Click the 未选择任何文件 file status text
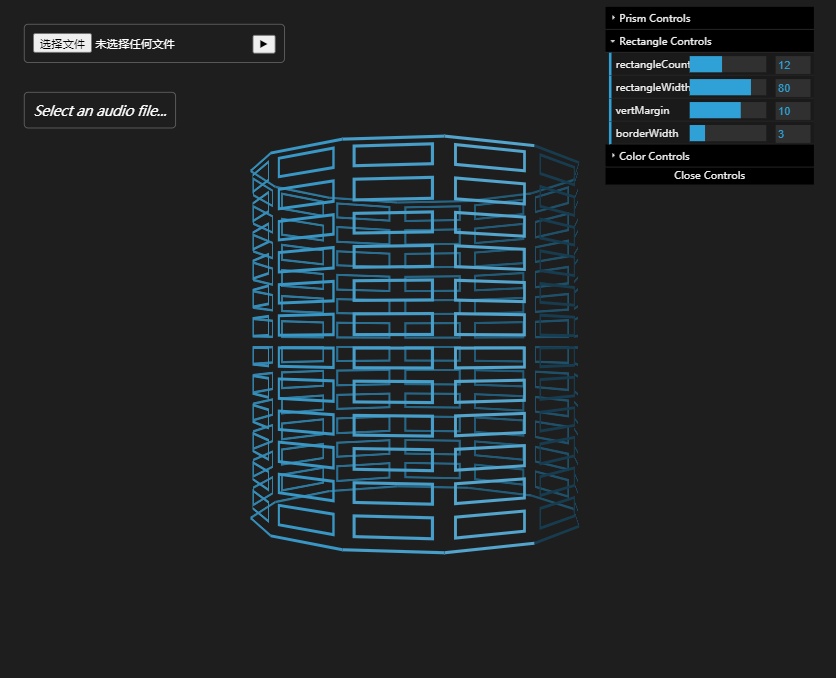The width and height of the screenshot is (836, 678). coord(135,44)
